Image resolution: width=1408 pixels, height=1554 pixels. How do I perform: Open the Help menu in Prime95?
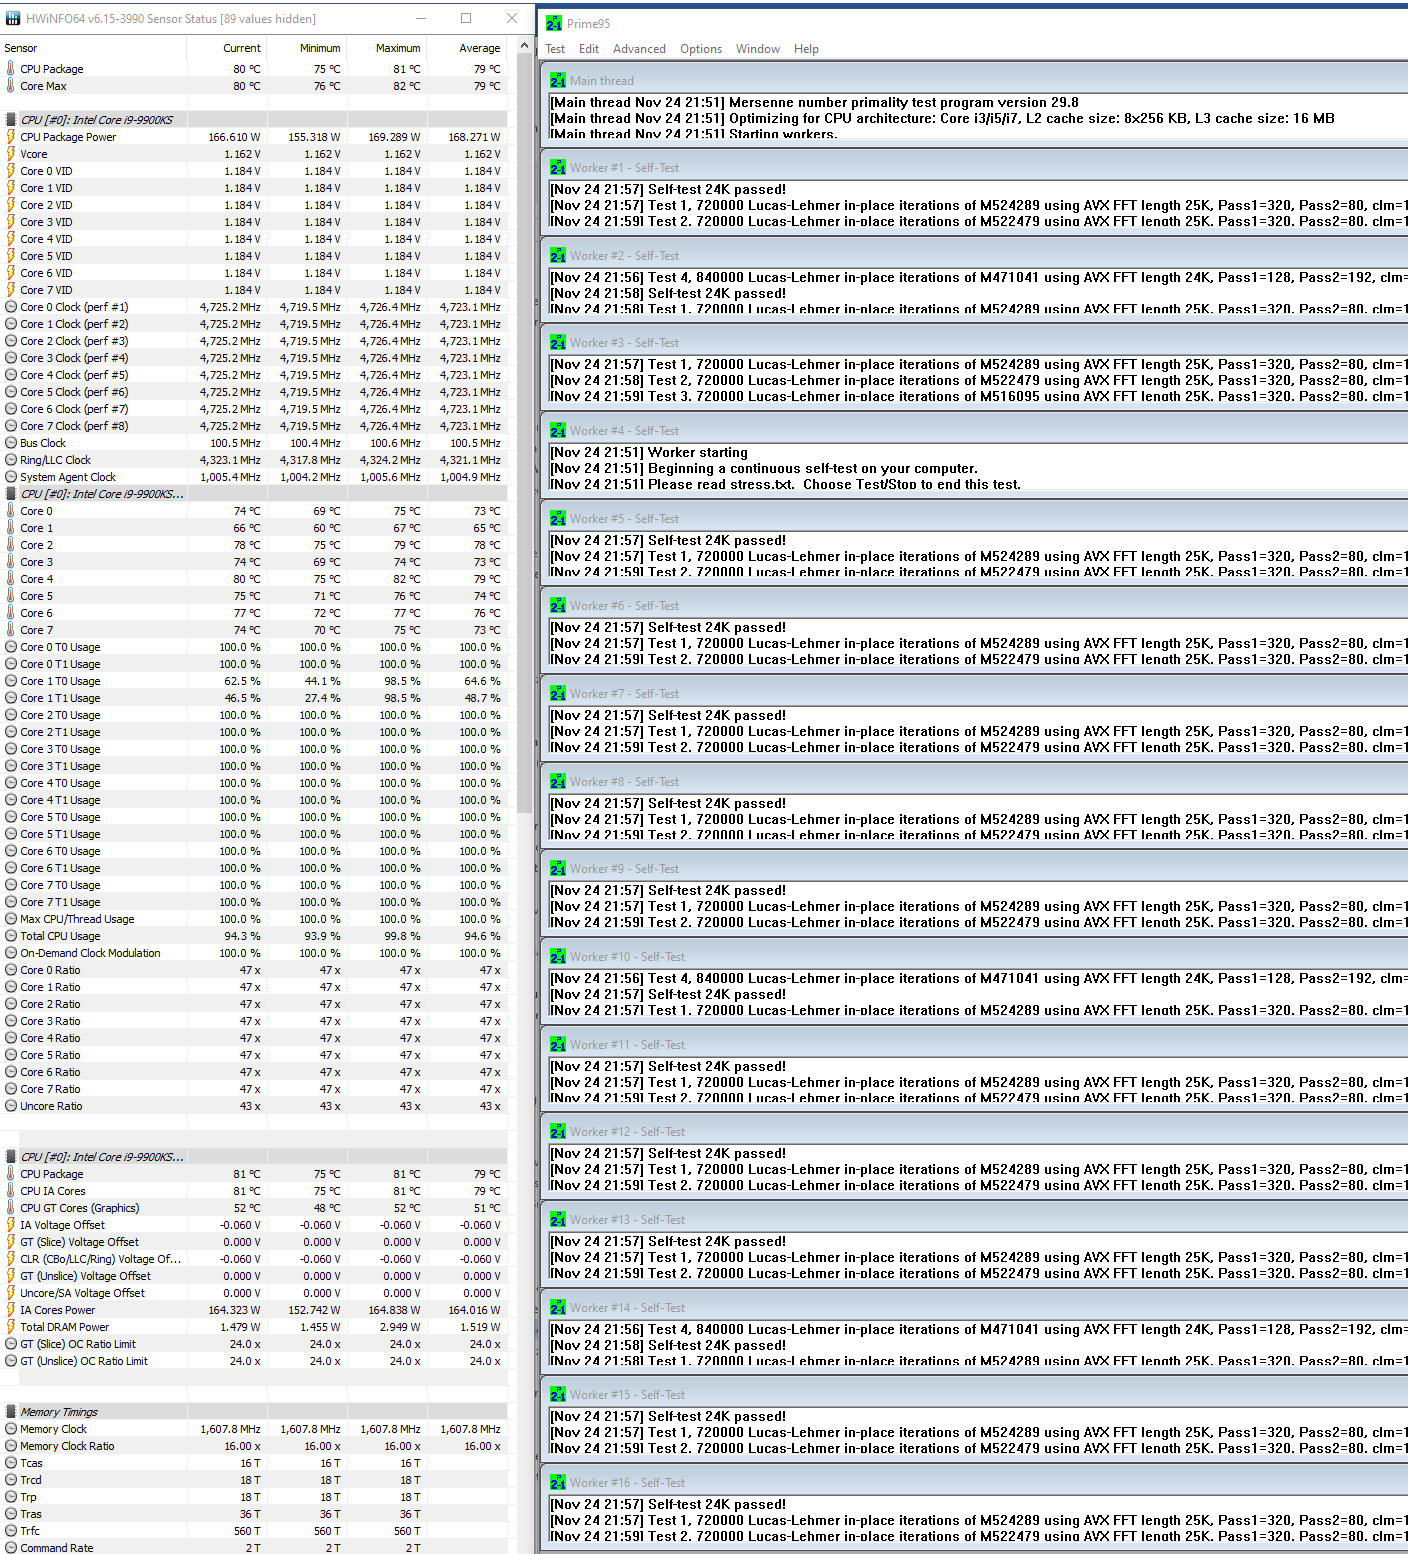[806, 49]
